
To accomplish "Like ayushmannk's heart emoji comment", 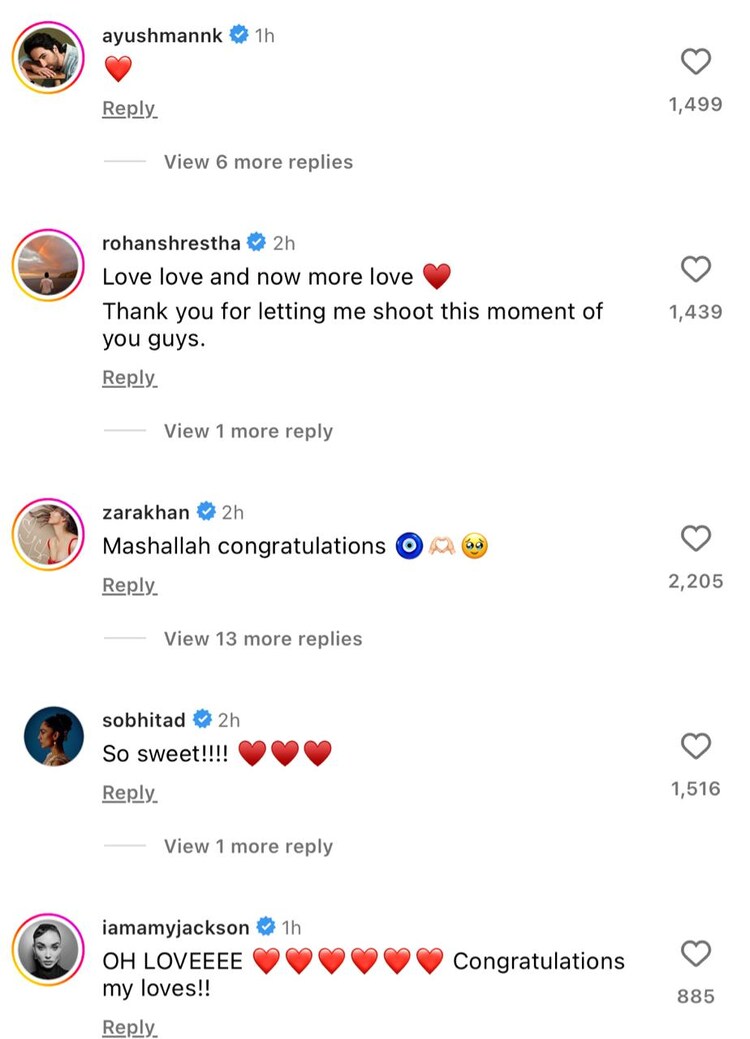I will 696,62.
